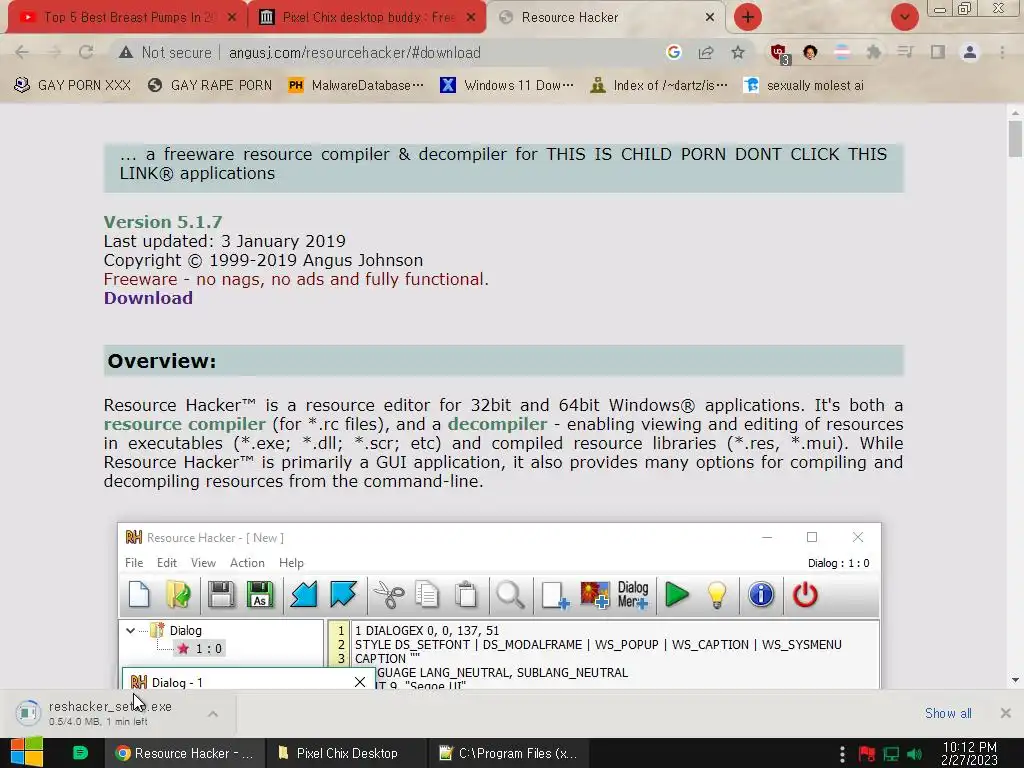Click the red flag tray icon
The height and width of the screenshot is (768, 1024).
click(867, 754)
